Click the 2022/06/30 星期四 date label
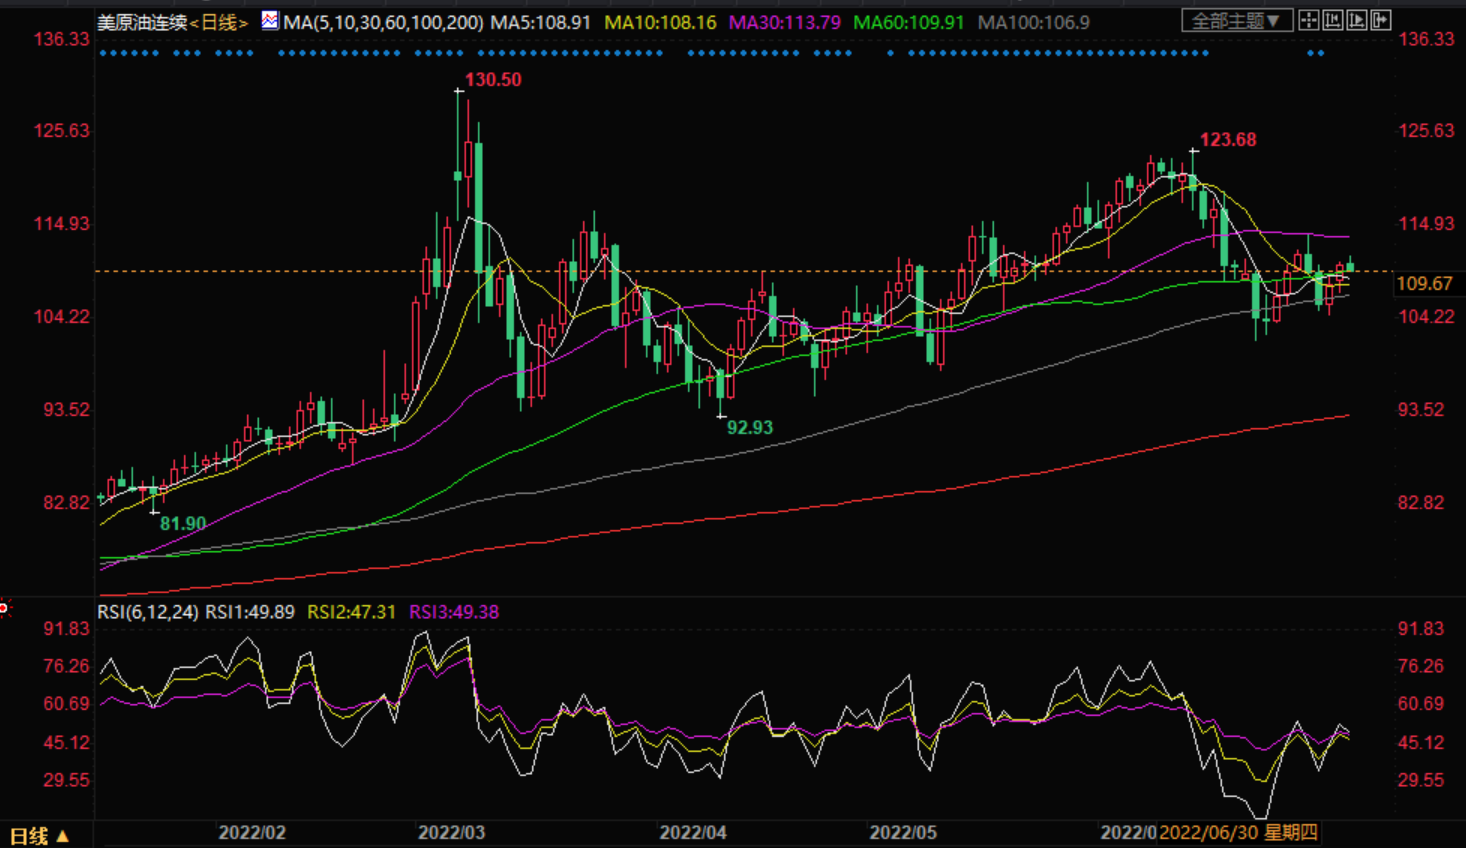This screenshot has height=848, width=1466. (x=1237, y=833)
